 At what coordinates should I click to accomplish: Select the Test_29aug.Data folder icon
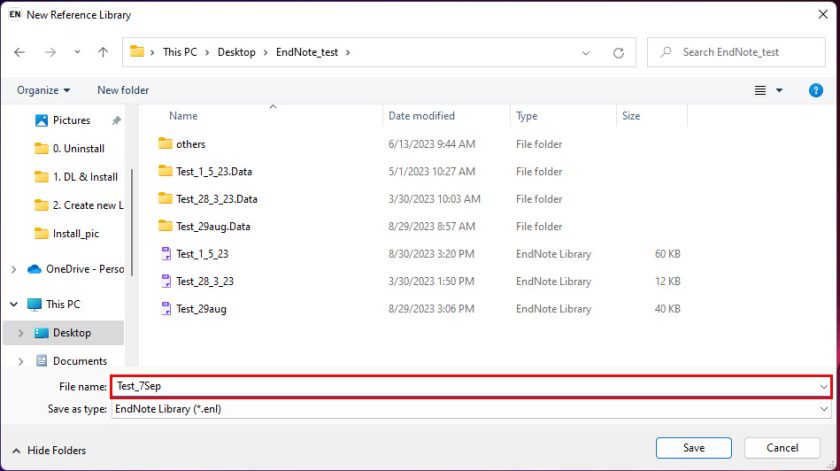click(166, 226)
